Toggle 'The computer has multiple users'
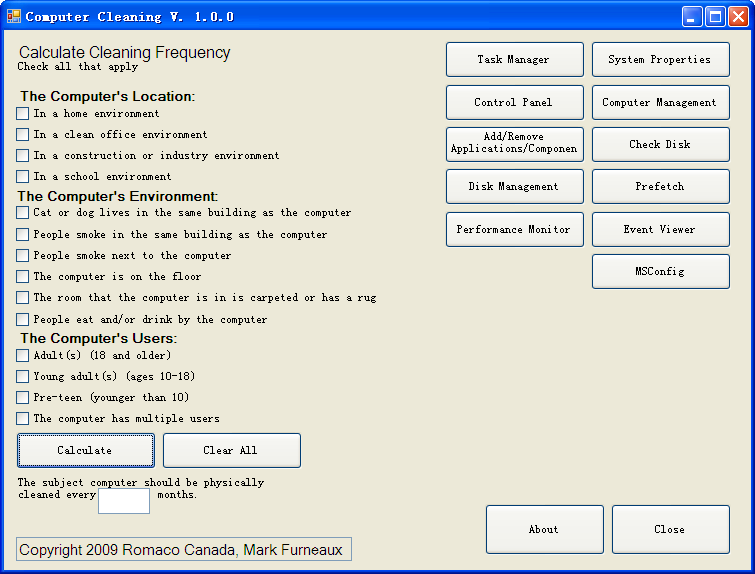This screenshot has width=755, height=574. point(23,419)
